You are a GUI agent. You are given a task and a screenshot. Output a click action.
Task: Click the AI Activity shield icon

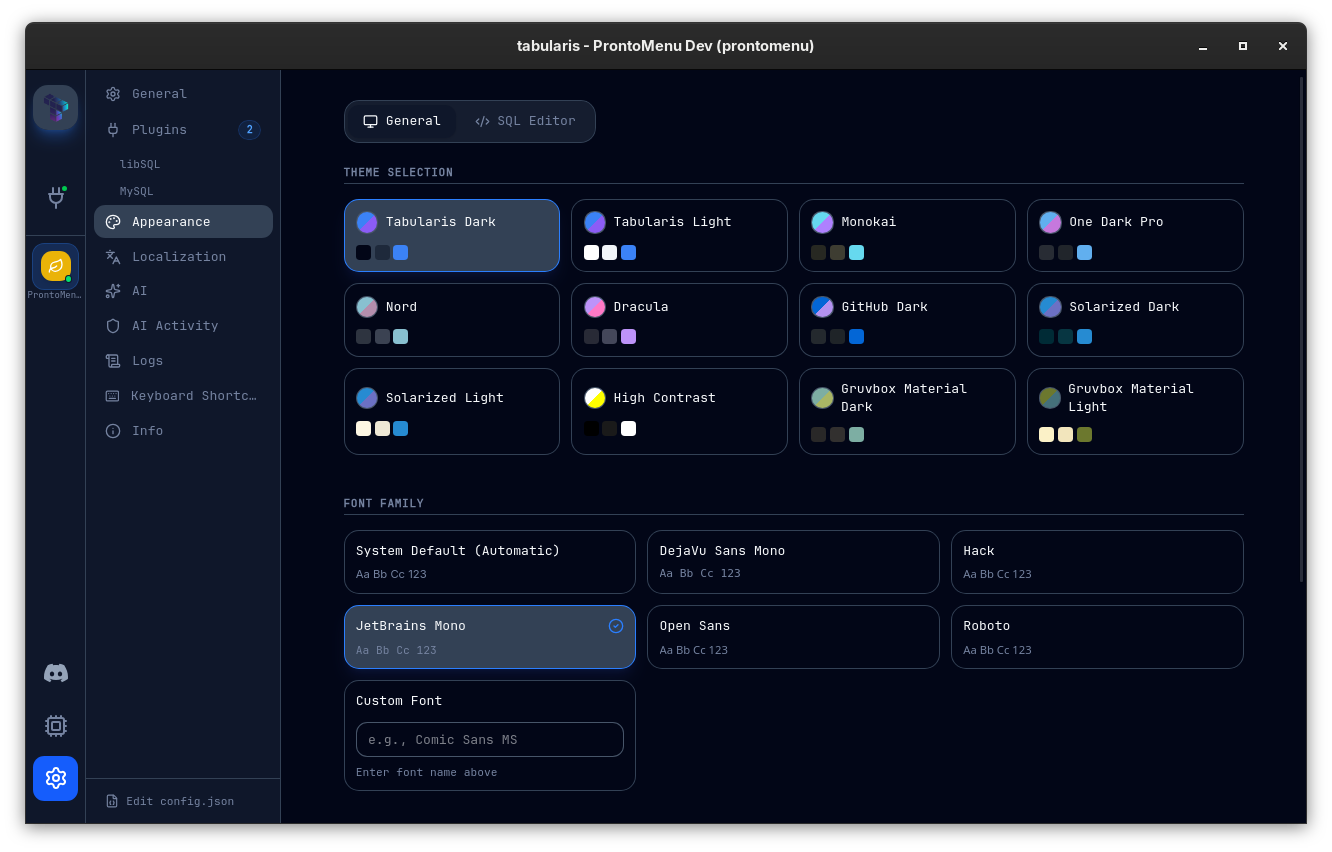click(113, 326)
